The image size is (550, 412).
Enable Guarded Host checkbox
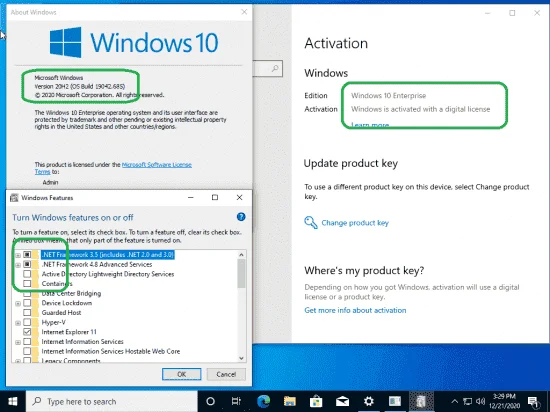27,312
